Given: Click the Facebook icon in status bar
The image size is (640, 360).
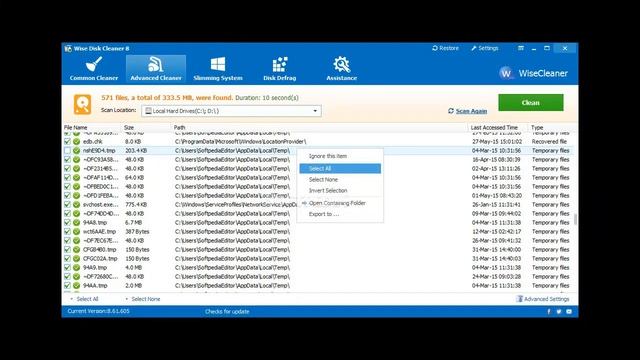Looking at the screenshot, I should pos(549,311).
